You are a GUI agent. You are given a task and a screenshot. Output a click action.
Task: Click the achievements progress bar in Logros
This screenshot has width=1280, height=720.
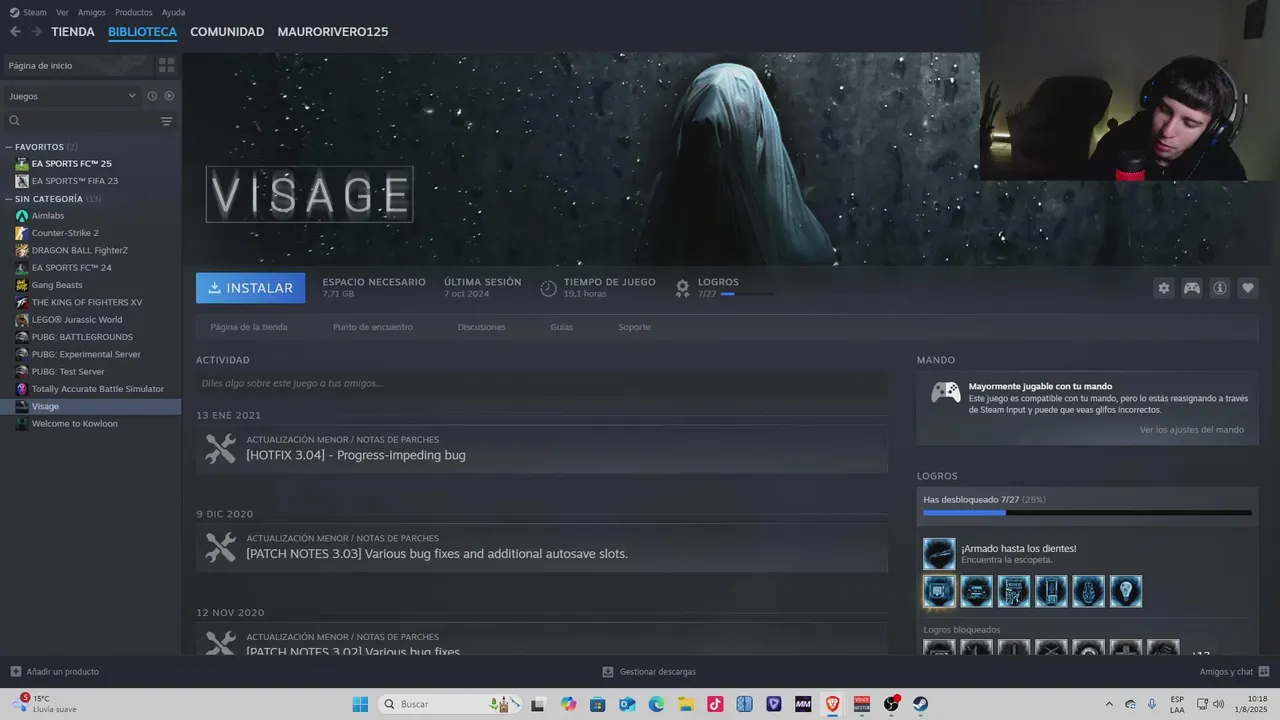(x=1087, y=513)
